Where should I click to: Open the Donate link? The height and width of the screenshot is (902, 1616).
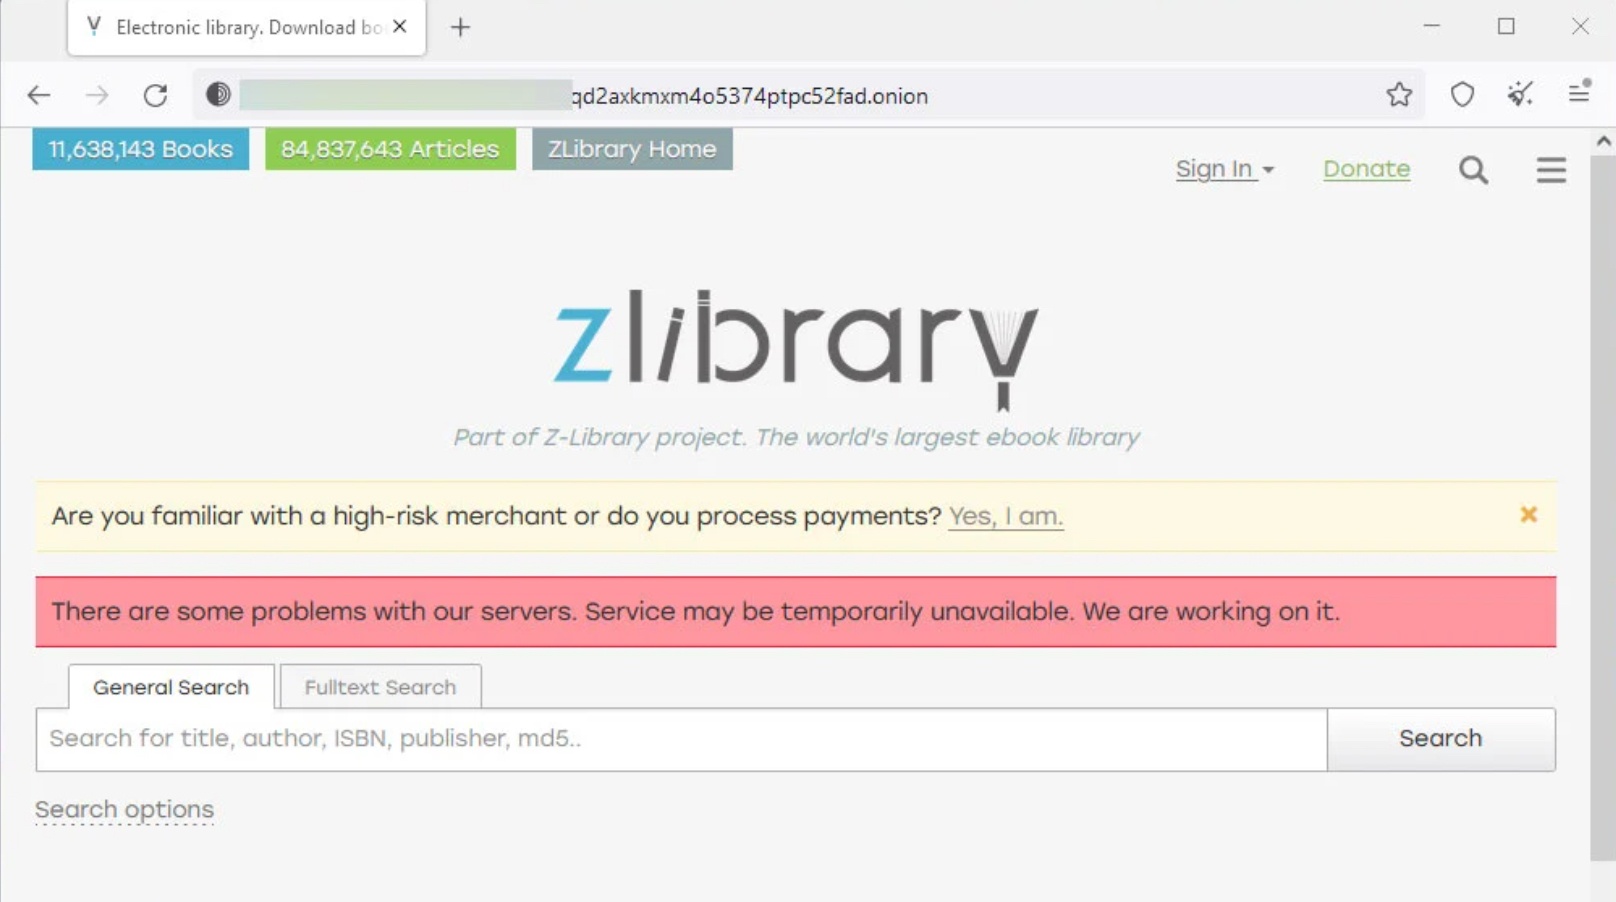[1366, 170]
